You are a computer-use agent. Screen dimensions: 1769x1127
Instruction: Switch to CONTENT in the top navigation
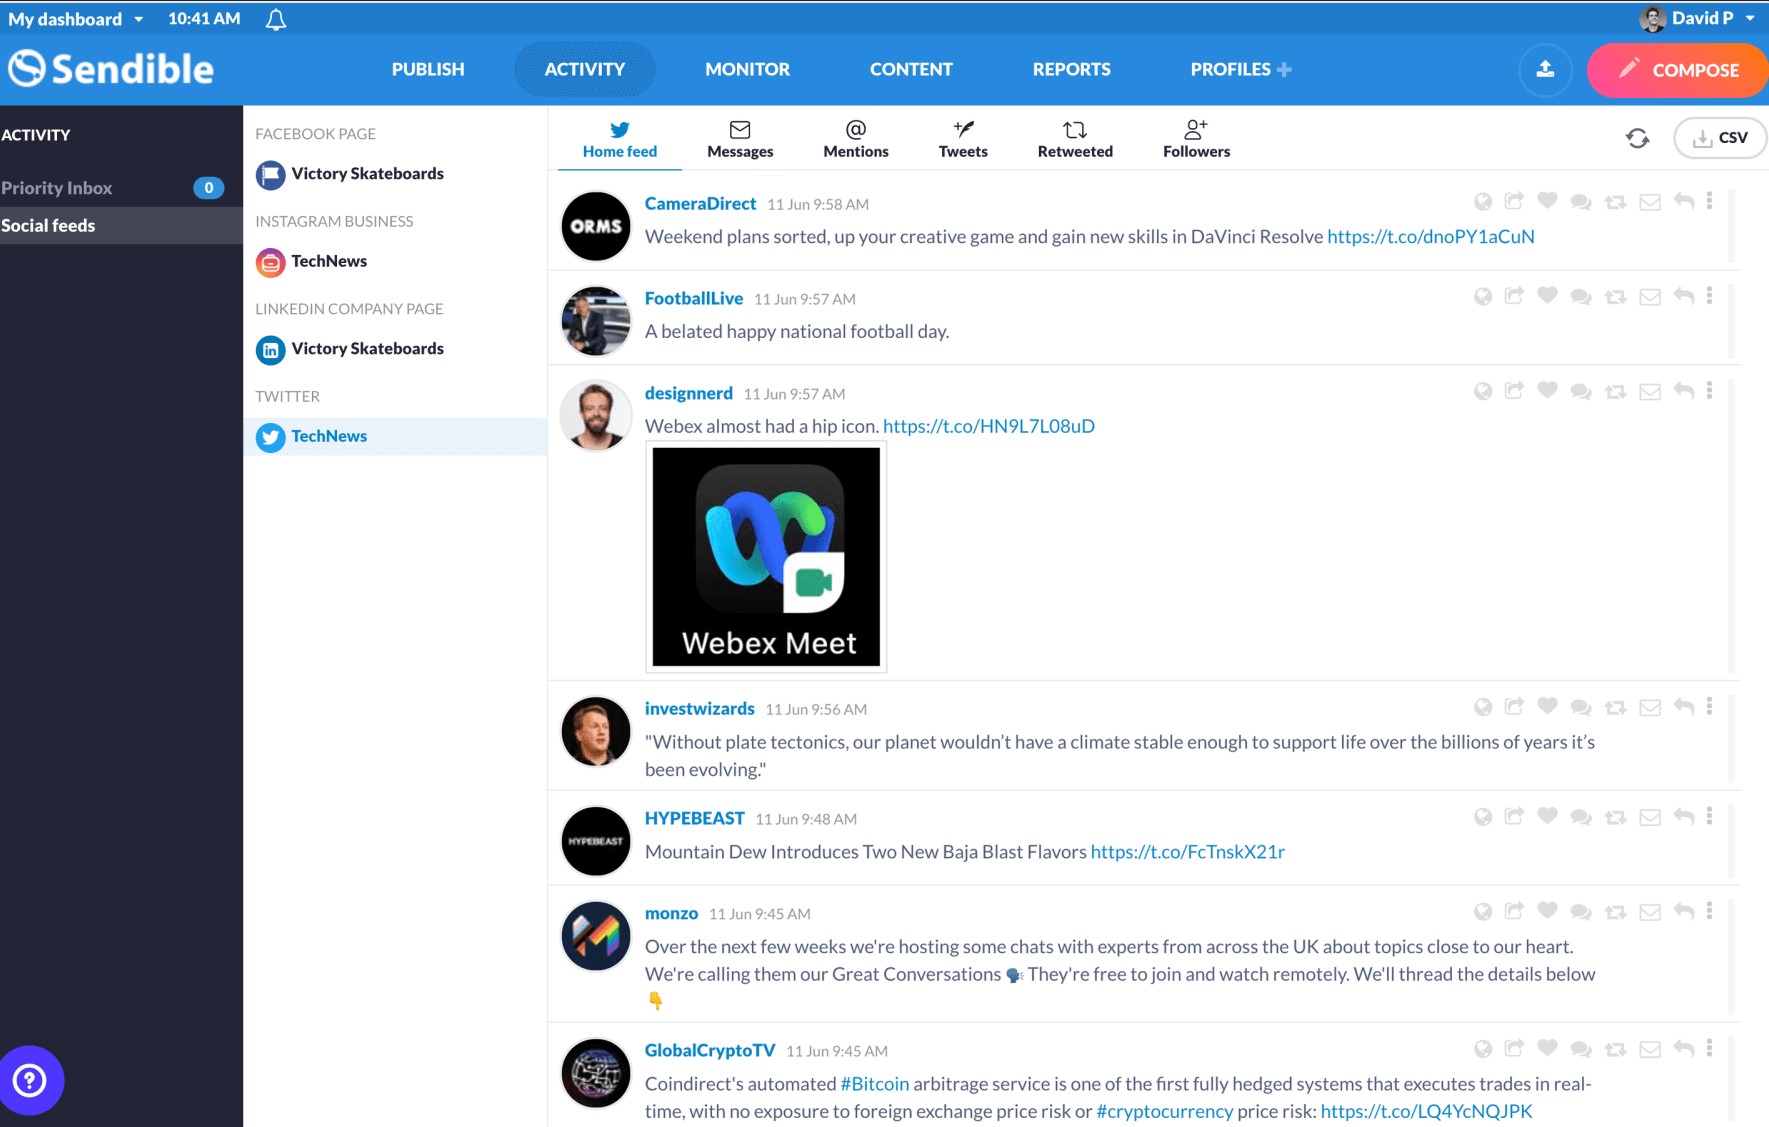[x=911, y=69]
